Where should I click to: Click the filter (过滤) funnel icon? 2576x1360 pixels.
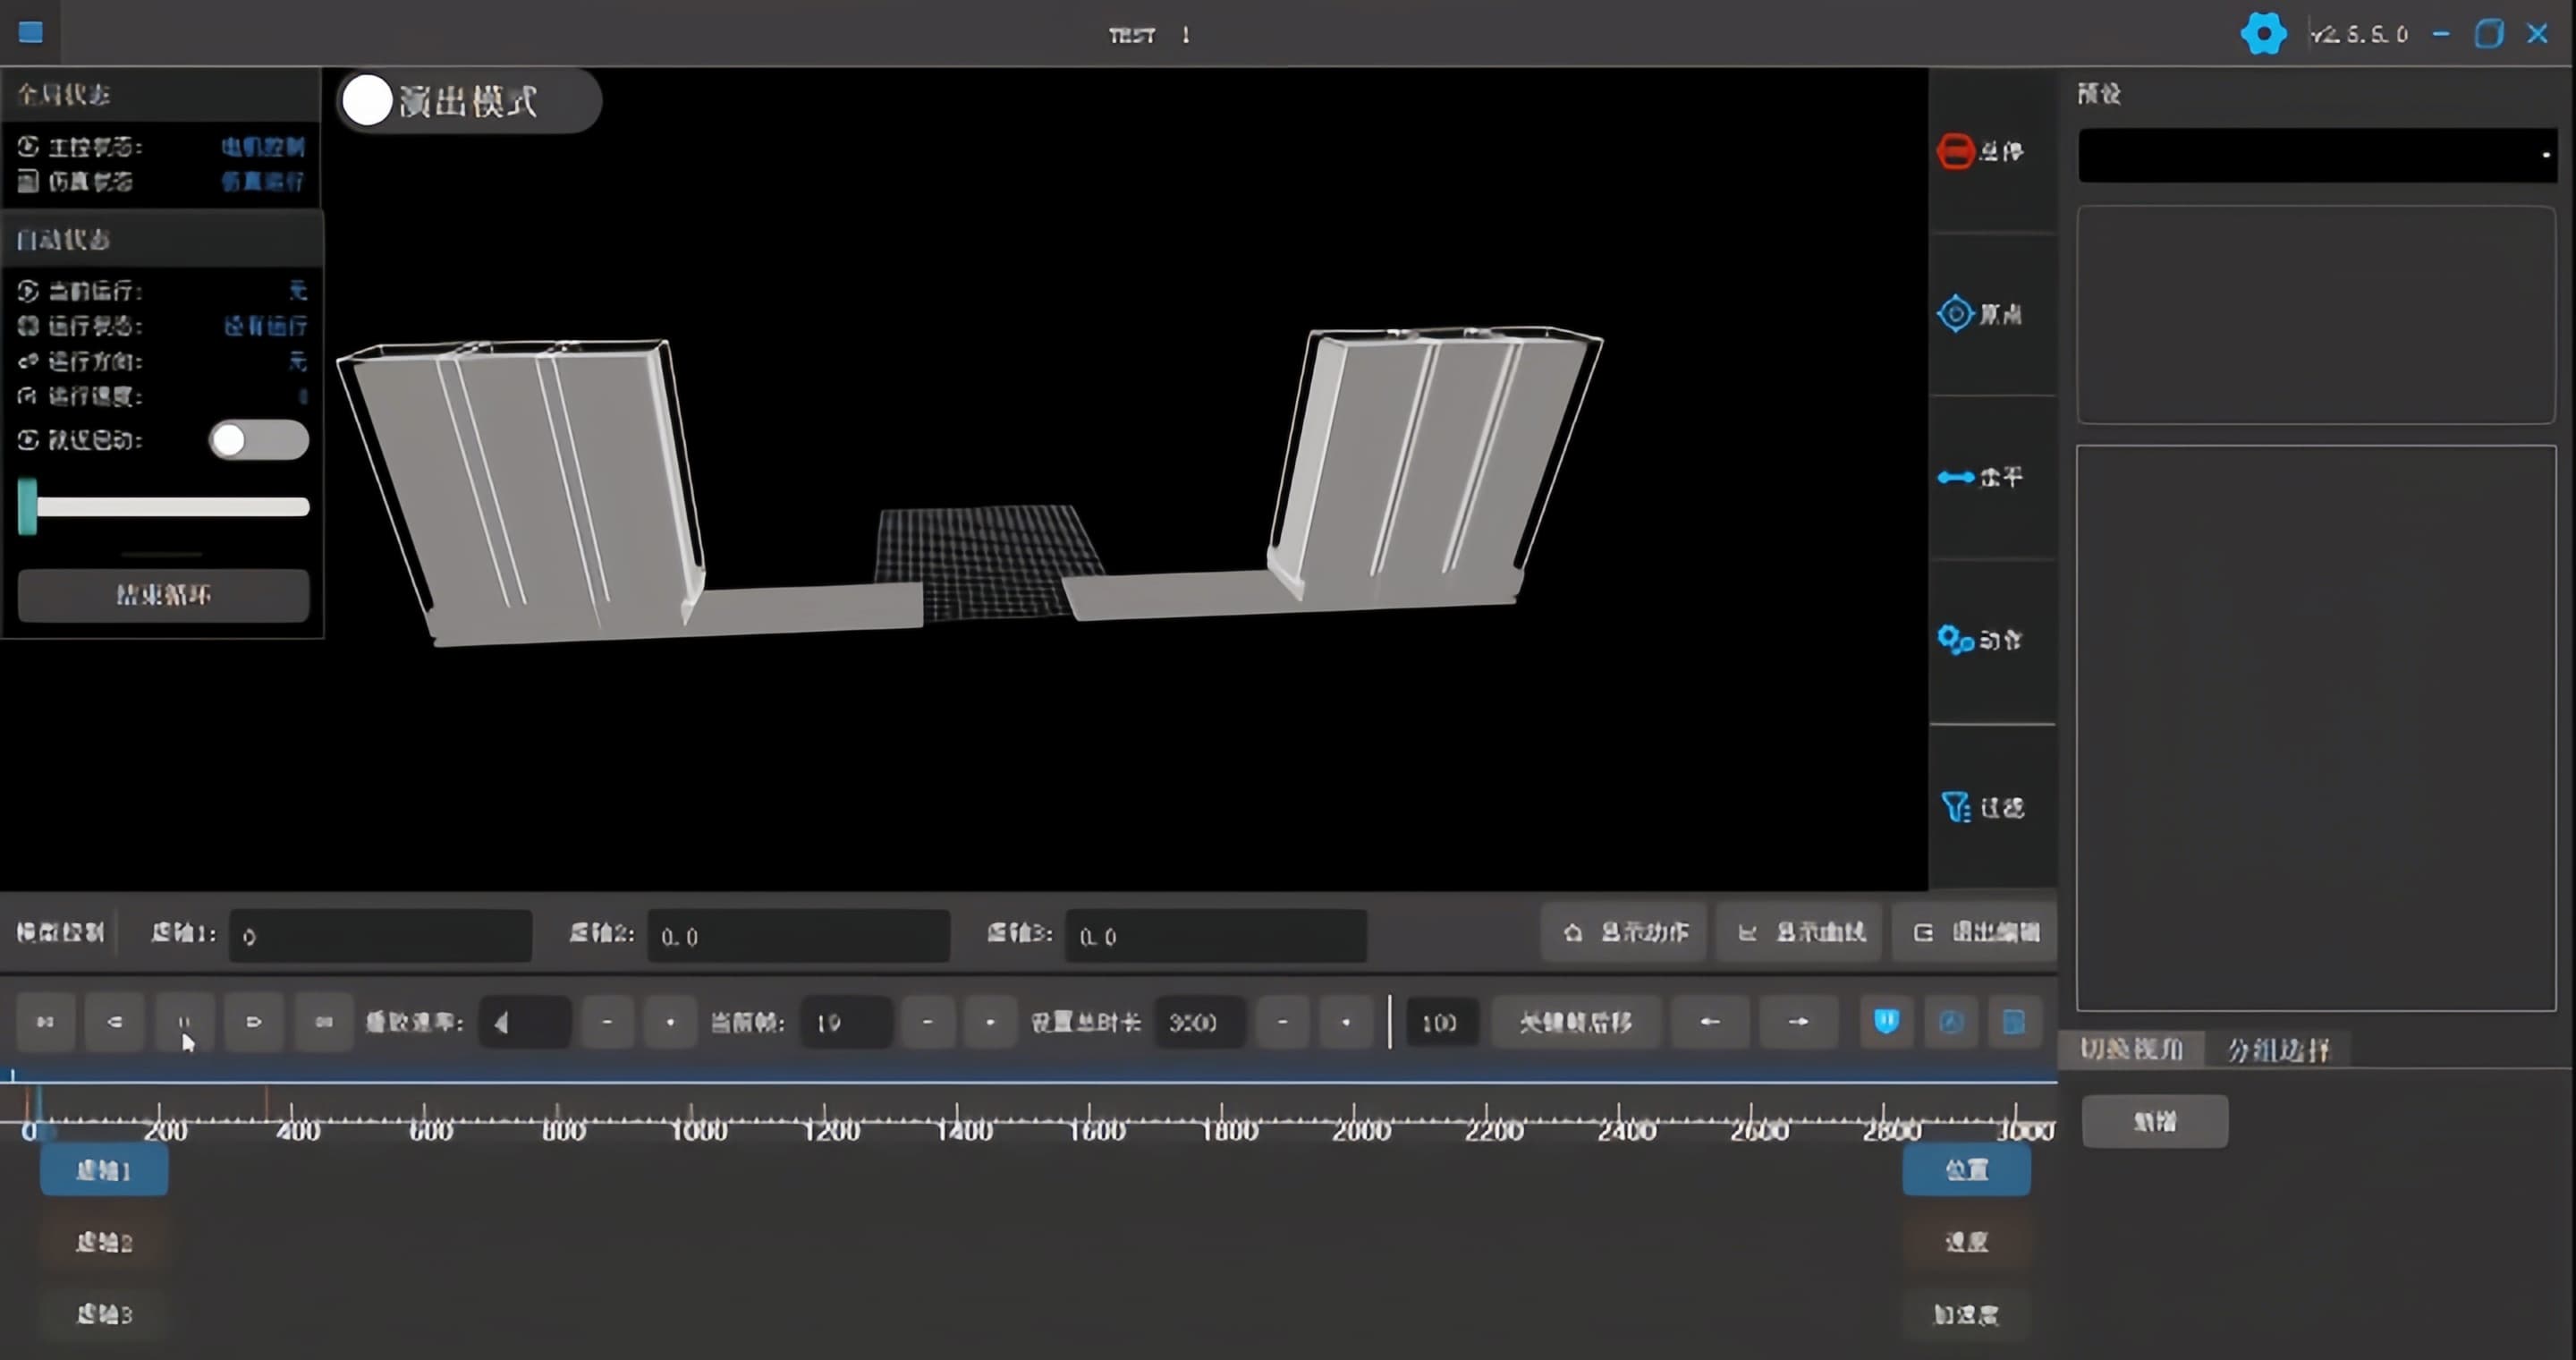tap(1955, 806)
